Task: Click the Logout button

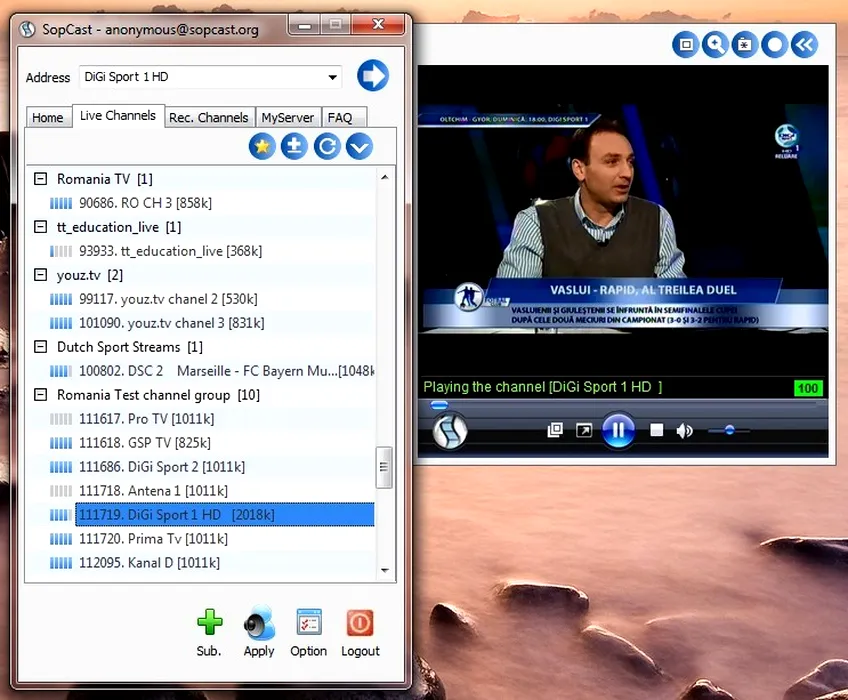Action: coord(360,633)
